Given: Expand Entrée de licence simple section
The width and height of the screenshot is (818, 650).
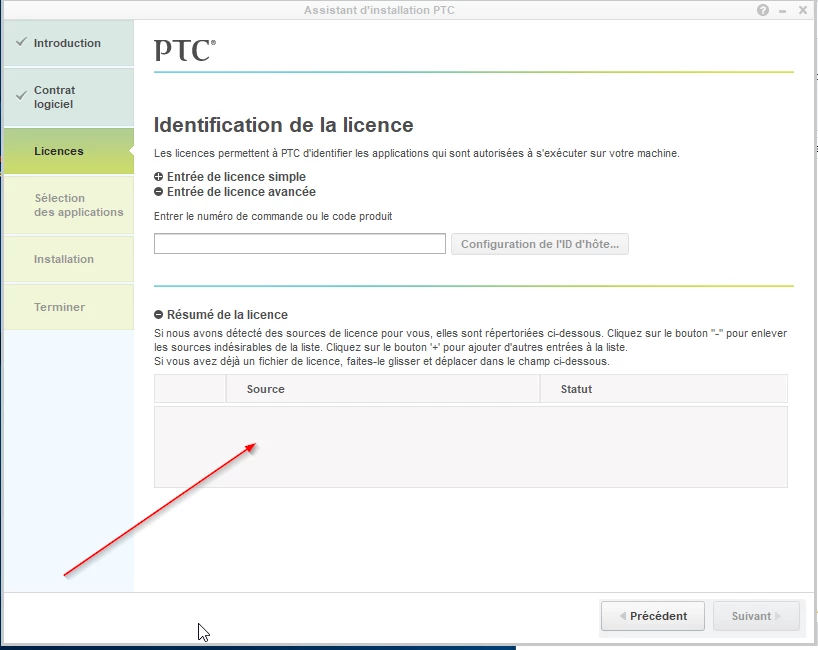Looking at the screenshot, I should coord(159,177).
